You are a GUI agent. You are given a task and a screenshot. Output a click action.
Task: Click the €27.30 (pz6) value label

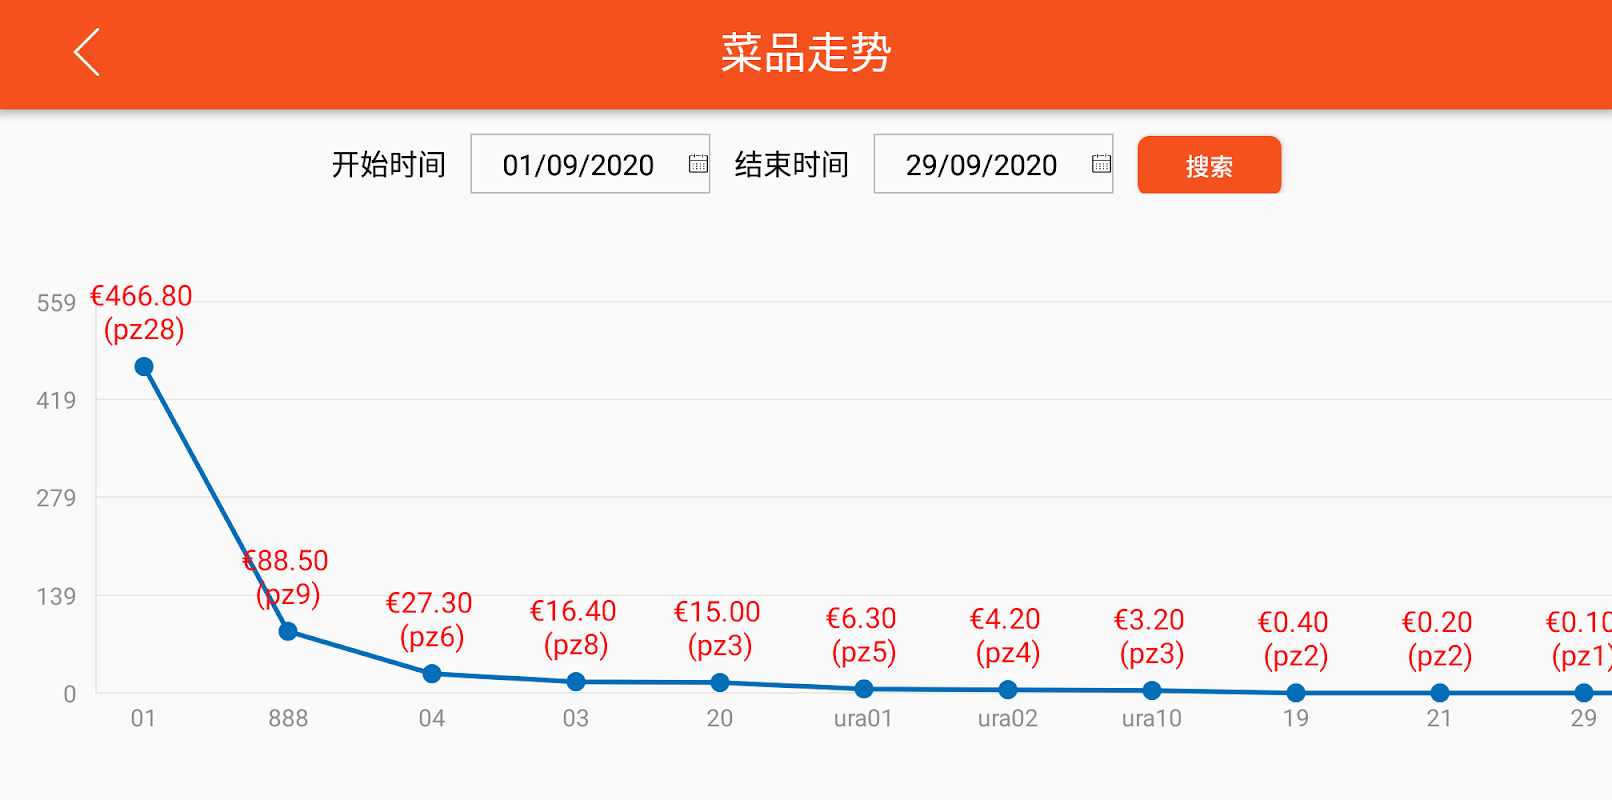click(x=430, y=620)
